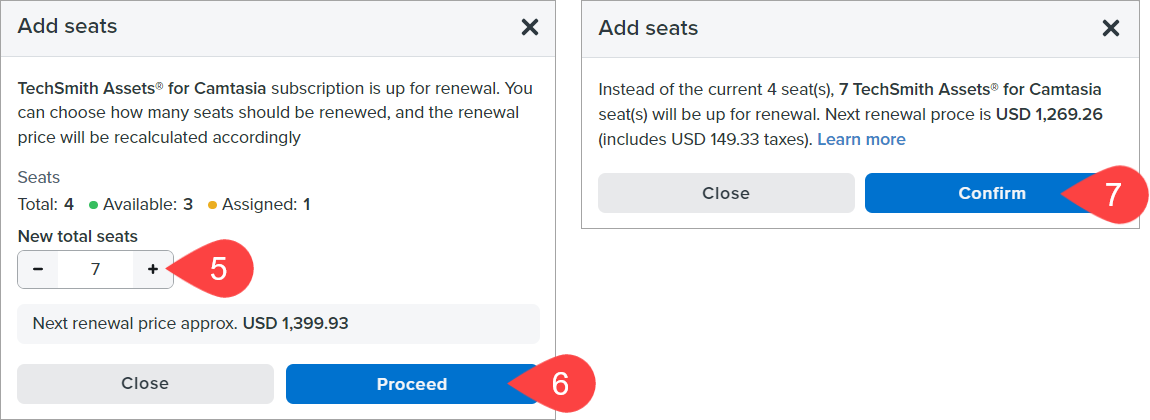This screenshot has height=420, width=1150.
Task: Click the red callout marker numbered 6
Action: [x=558, y=384]
